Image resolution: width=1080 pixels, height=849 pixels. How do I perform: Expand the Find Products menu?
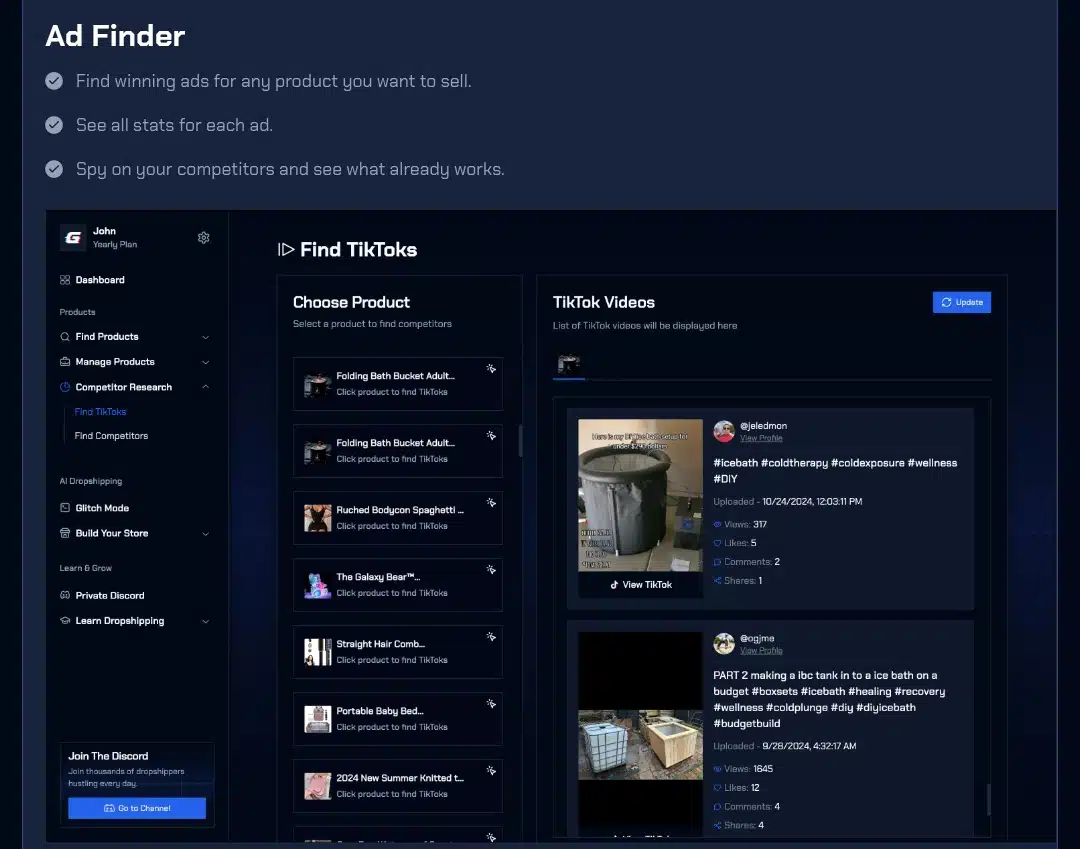click(x=206, y=337)
